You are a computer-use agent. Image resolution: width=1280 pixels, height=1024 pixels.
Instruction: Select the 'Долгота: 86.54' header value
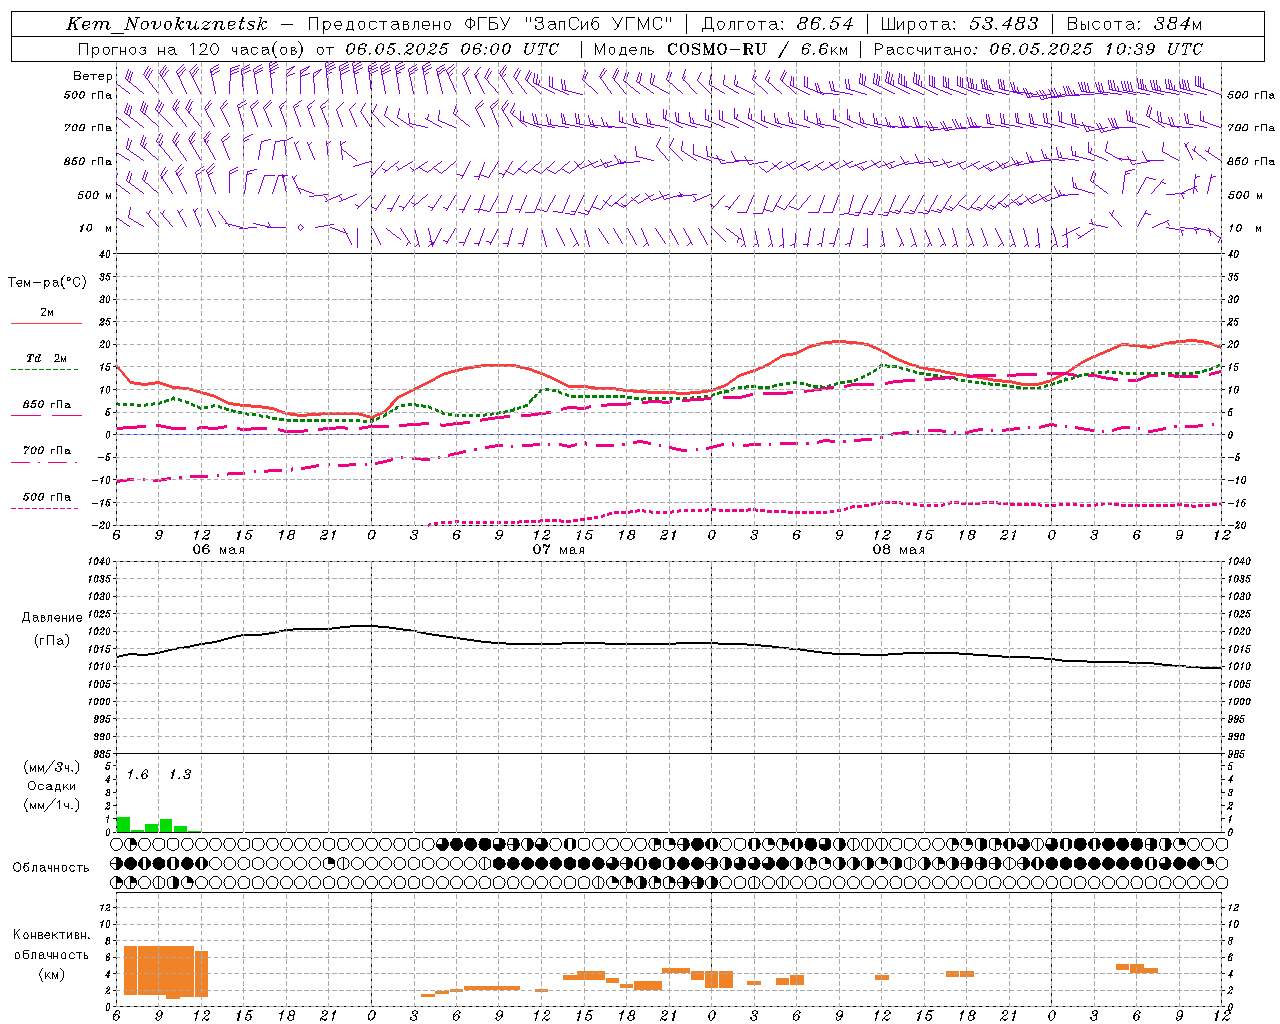pos(778,24)
